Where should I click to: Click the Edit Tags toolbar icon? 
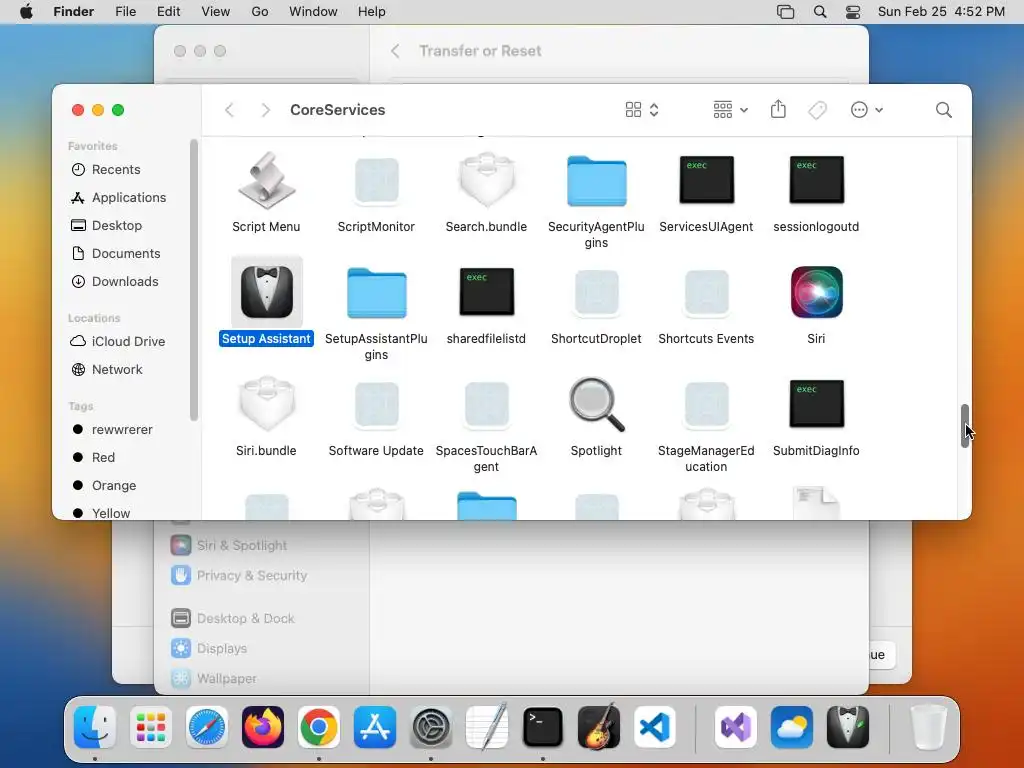click(817, 110)
